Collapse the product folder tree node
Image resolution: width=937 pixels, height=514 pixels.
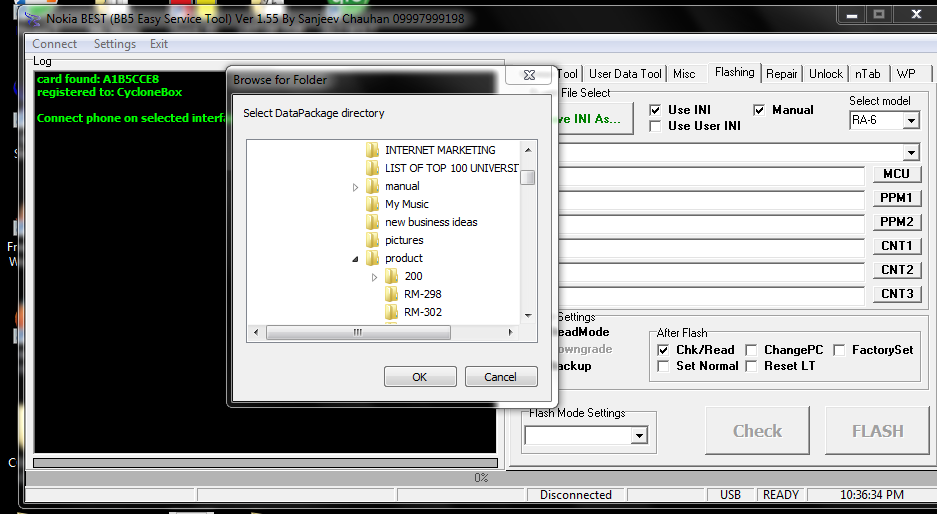[355, 259]
